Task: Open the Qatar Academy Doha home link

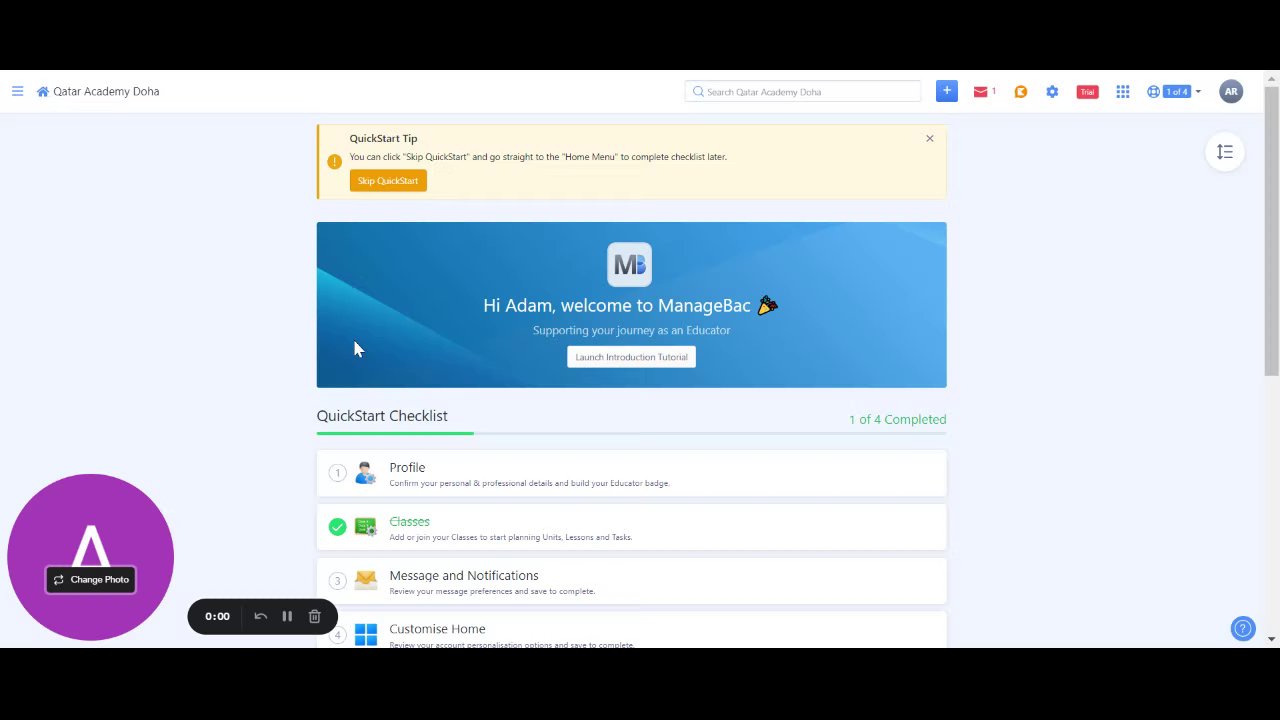Action: tap(106, 91)
